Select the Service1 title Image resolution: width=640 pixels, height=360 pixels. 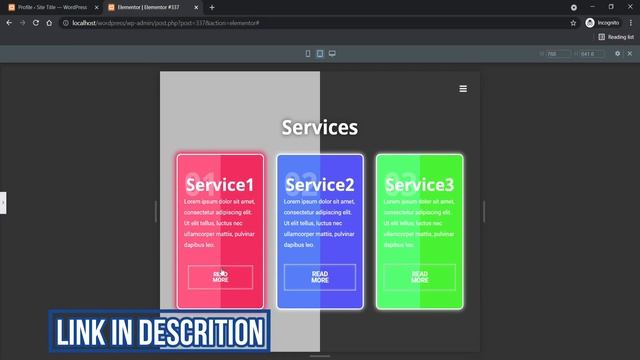(220, 185)
